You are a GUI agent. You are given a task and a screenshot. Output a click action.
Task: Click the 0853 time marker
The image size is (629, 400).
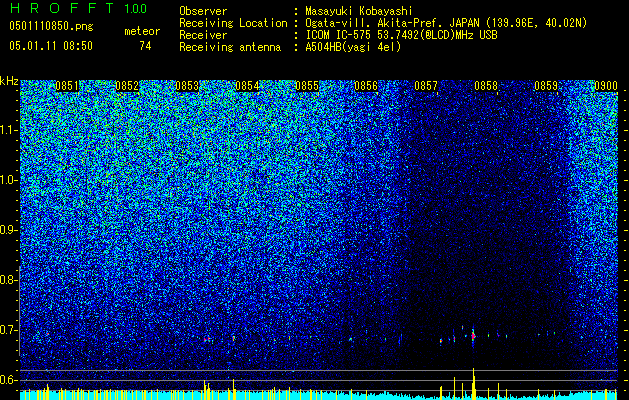[187, 86]
